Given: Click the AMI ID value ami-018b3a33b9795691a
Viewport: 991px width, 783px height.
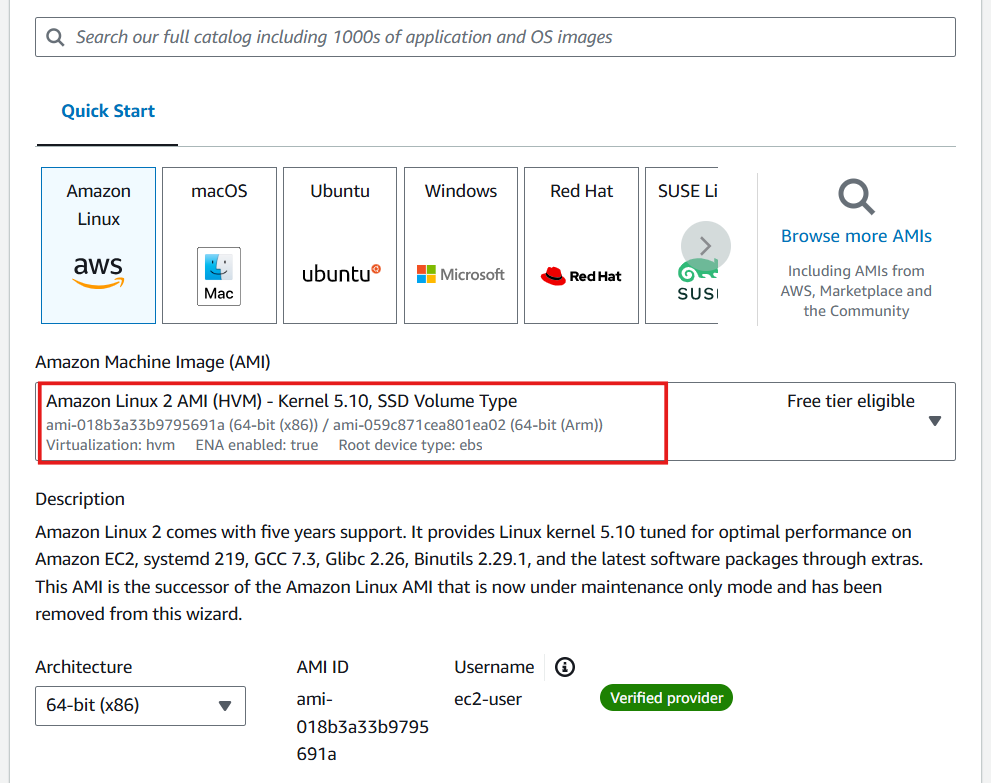Looking at the screenshot, I should click(362, 727).
